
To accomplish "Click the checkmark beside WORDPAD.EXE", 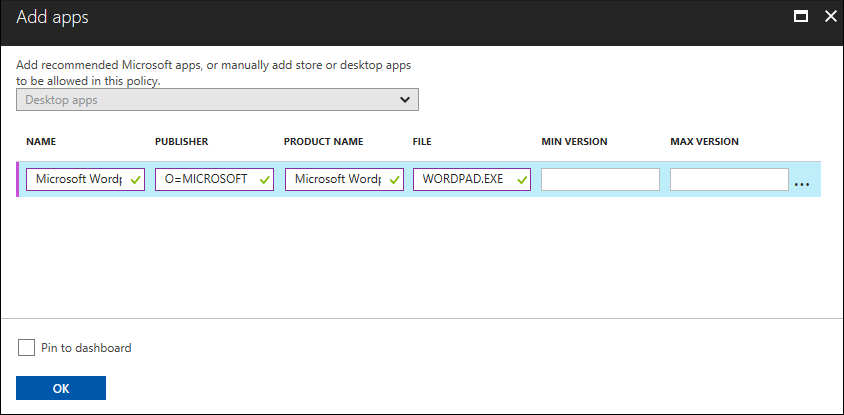I will [521, 180].
